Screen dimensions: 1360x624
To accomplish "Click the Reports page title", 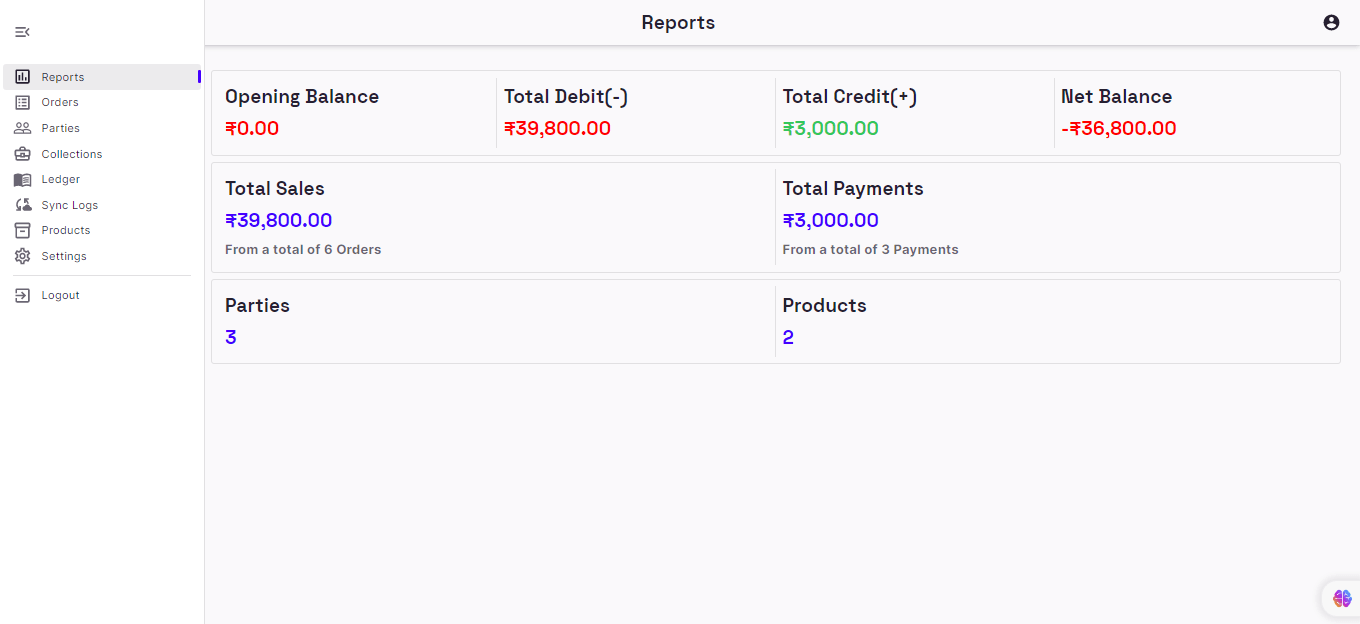I will (x=678, y=22).
